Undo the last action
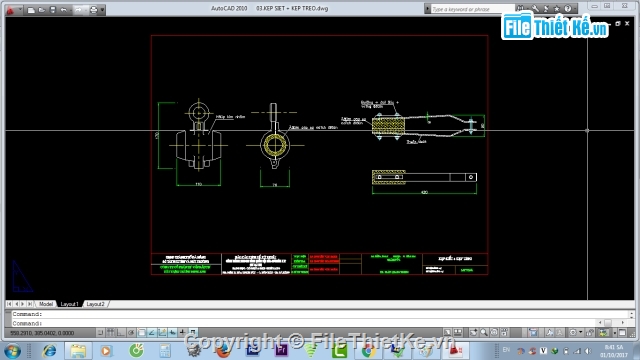640x360 pixels. click(64, 10)
